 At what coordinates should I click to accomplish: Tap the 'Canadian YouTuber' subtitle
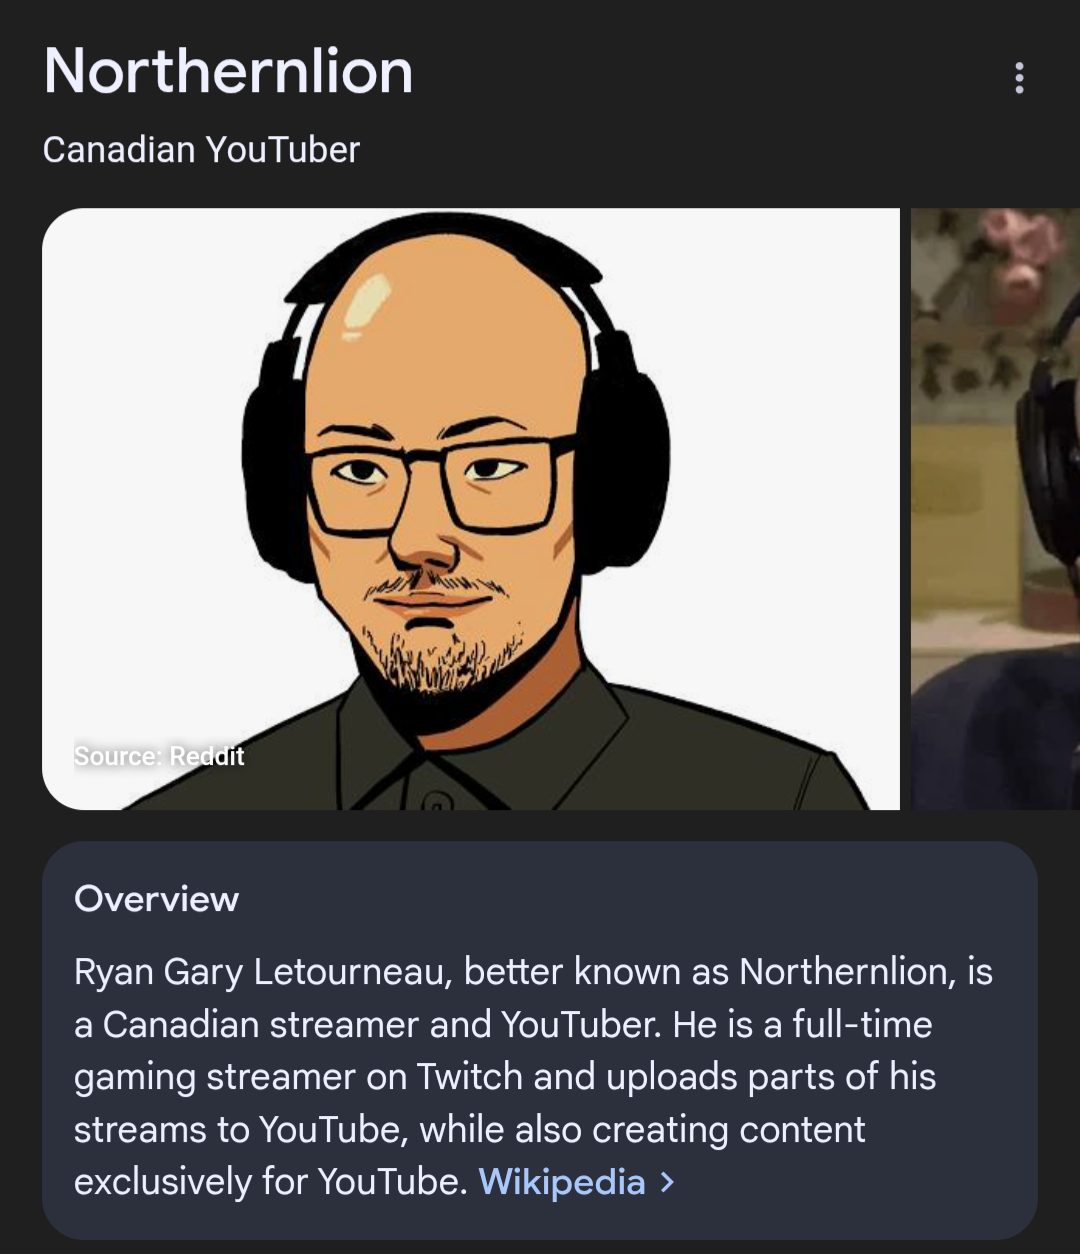click(201, 150)
